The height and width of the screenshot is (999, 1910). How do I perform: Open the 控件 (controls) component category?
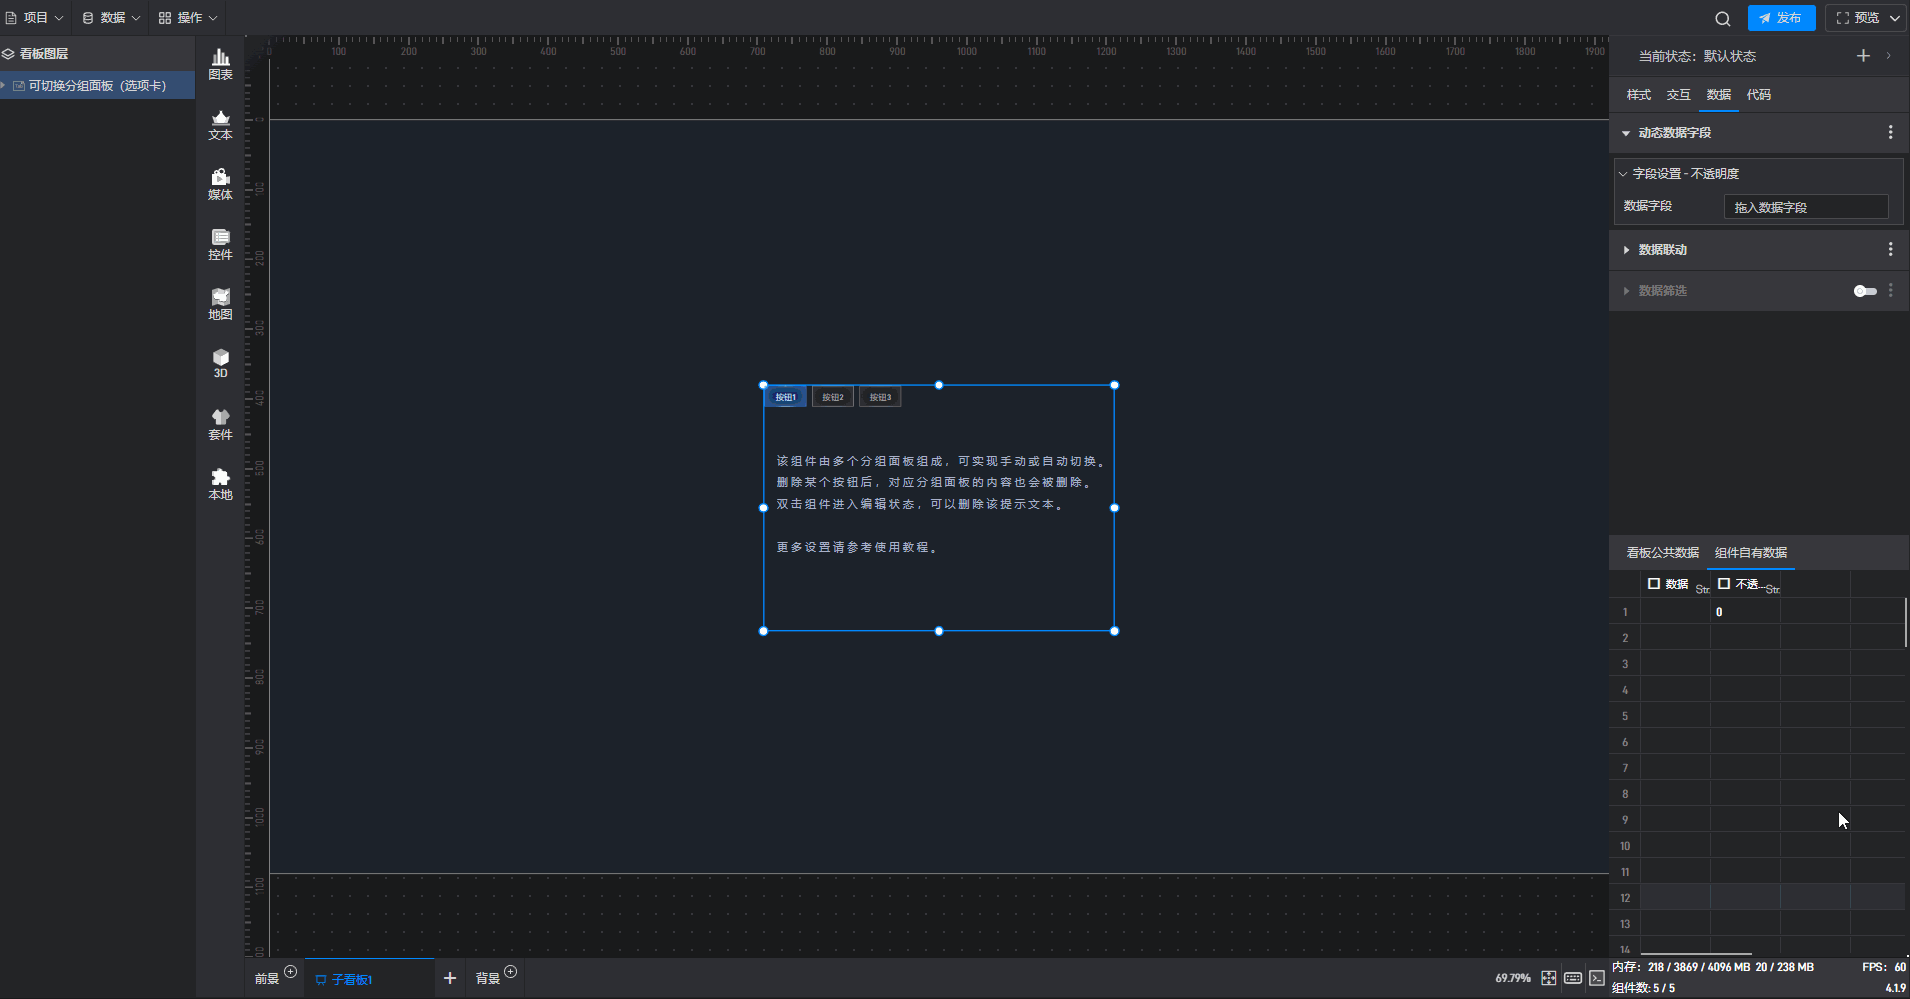[x=220, y=245]
